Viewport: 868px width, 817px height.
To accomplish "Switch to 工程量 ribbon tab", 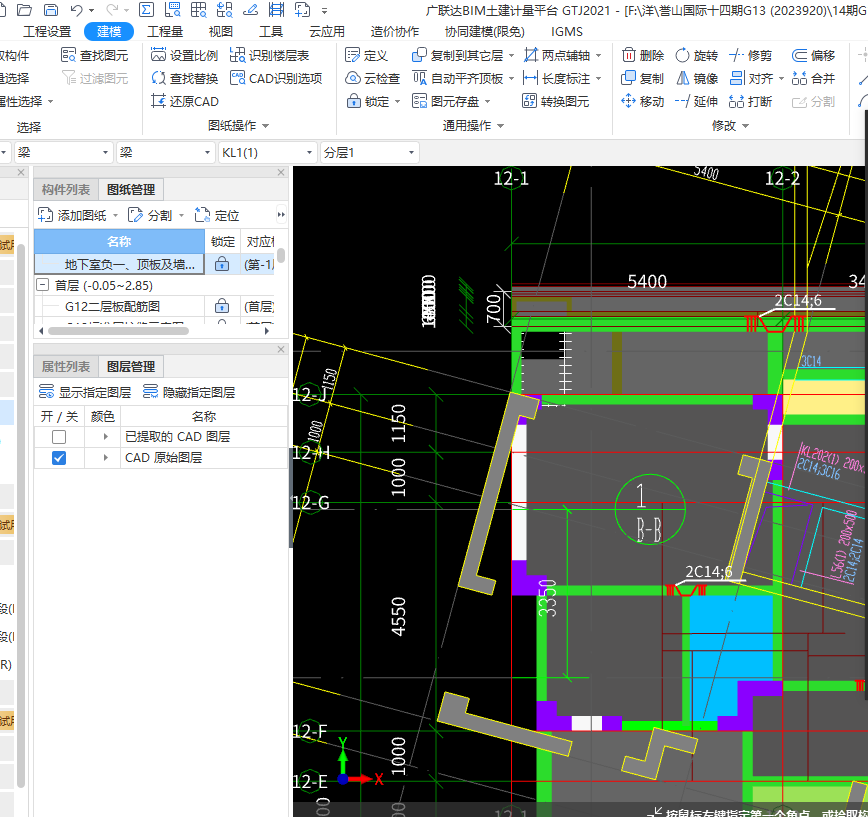I will tap(165, 32).
